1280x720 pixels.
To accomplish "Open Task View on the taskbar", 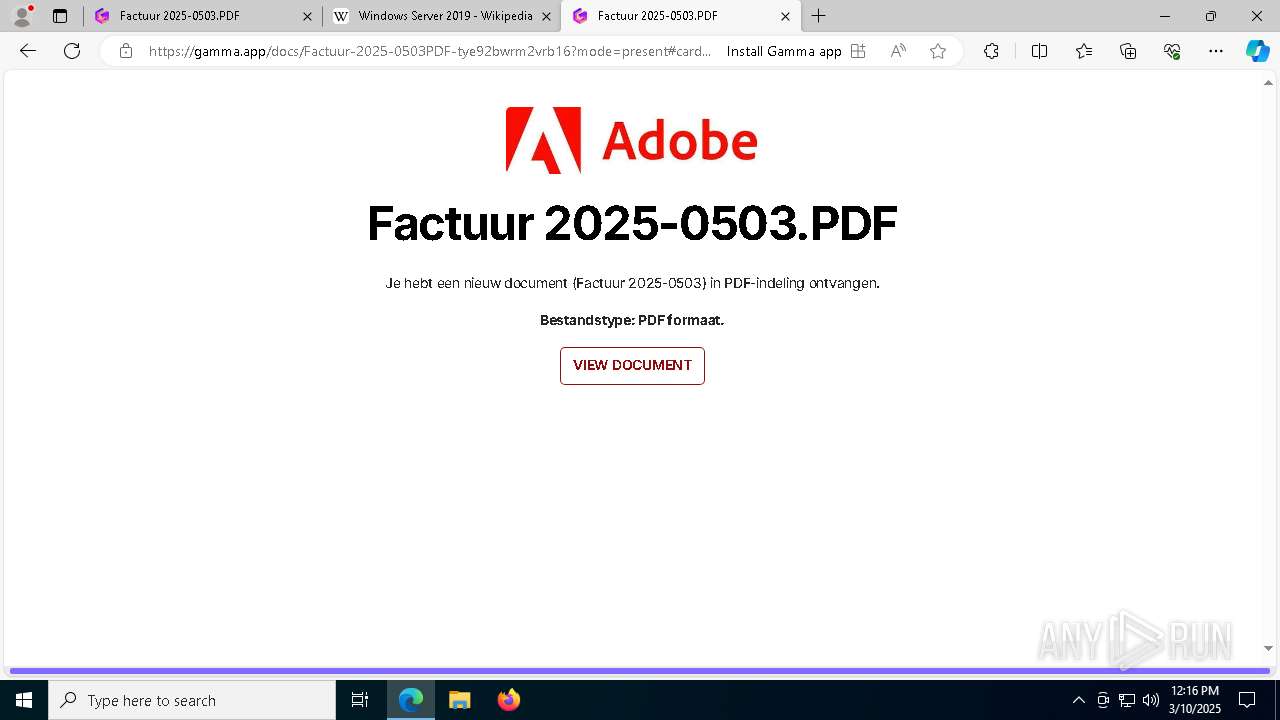I will tap(360, 700).
